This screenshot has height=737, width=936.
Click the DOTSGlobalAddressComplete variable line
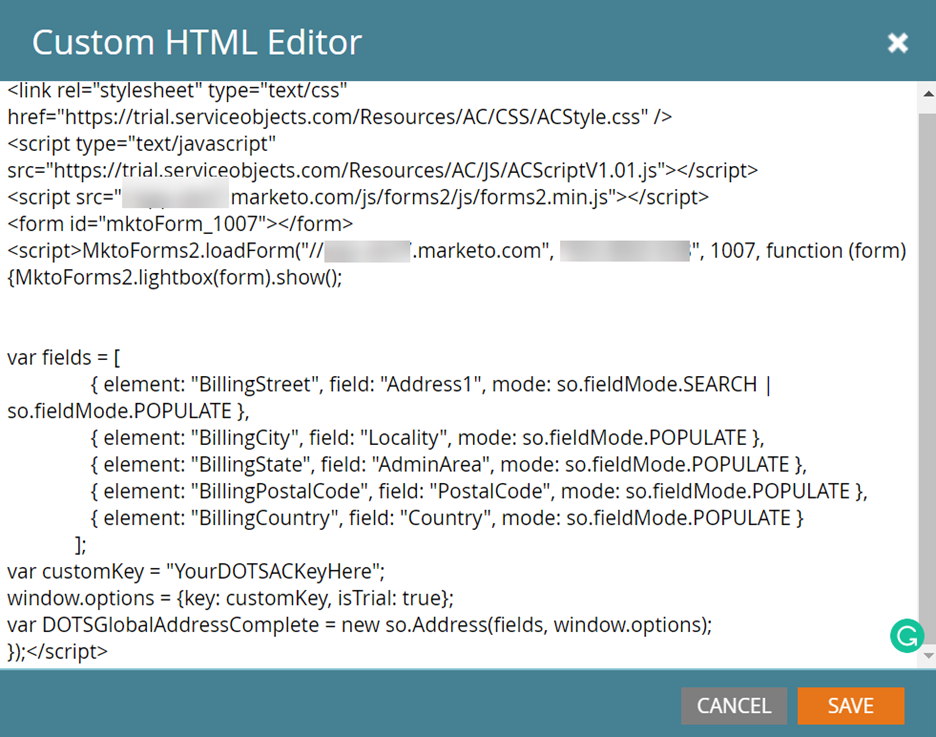point(360,625)
